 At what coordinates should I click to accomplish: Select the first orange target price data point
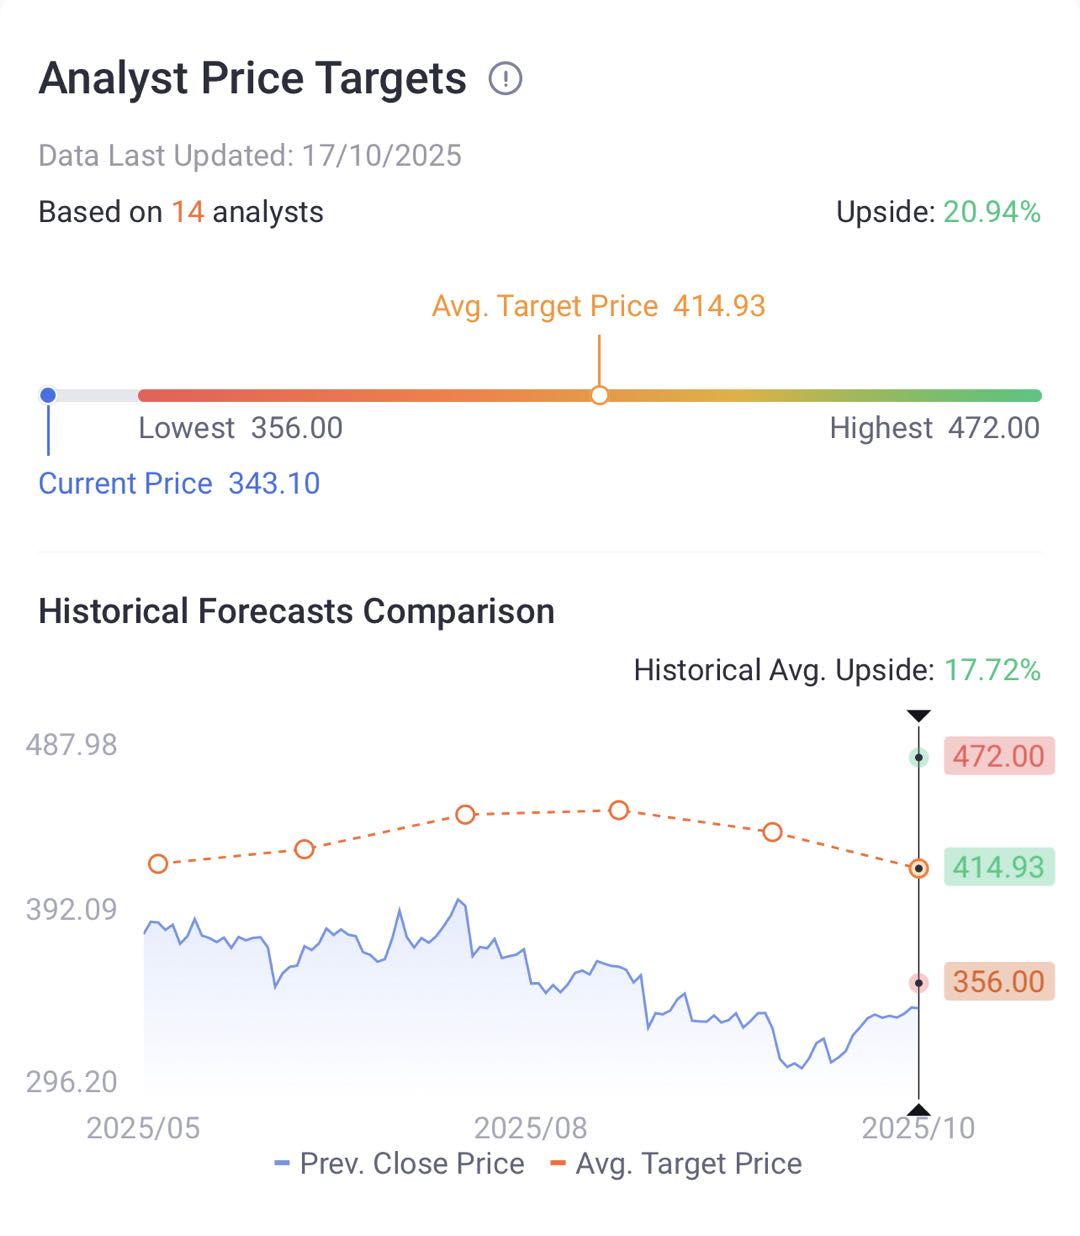pyautogui.click(x=158, y=864)
